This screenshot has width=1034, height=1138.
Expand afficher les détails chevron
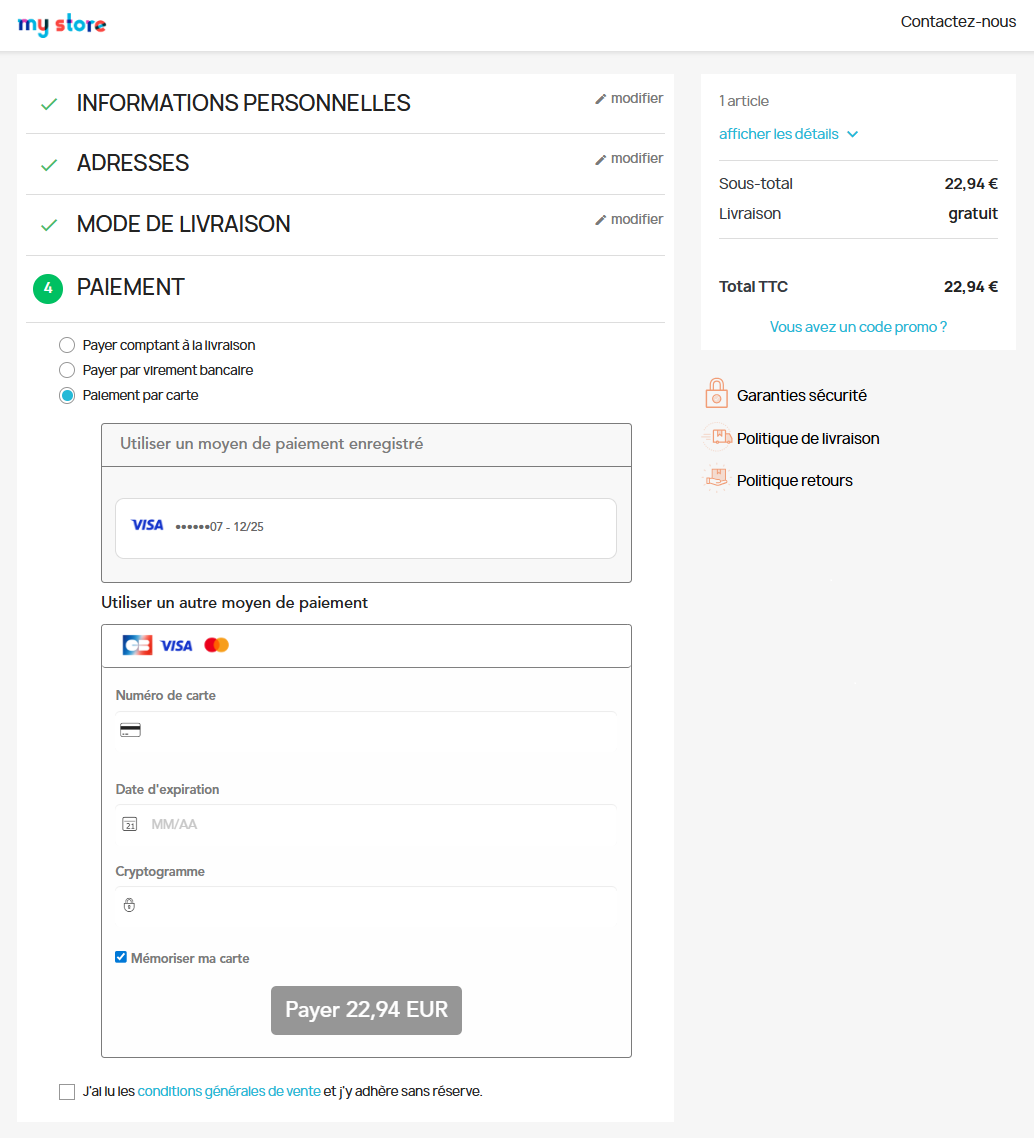pos(853,134)
